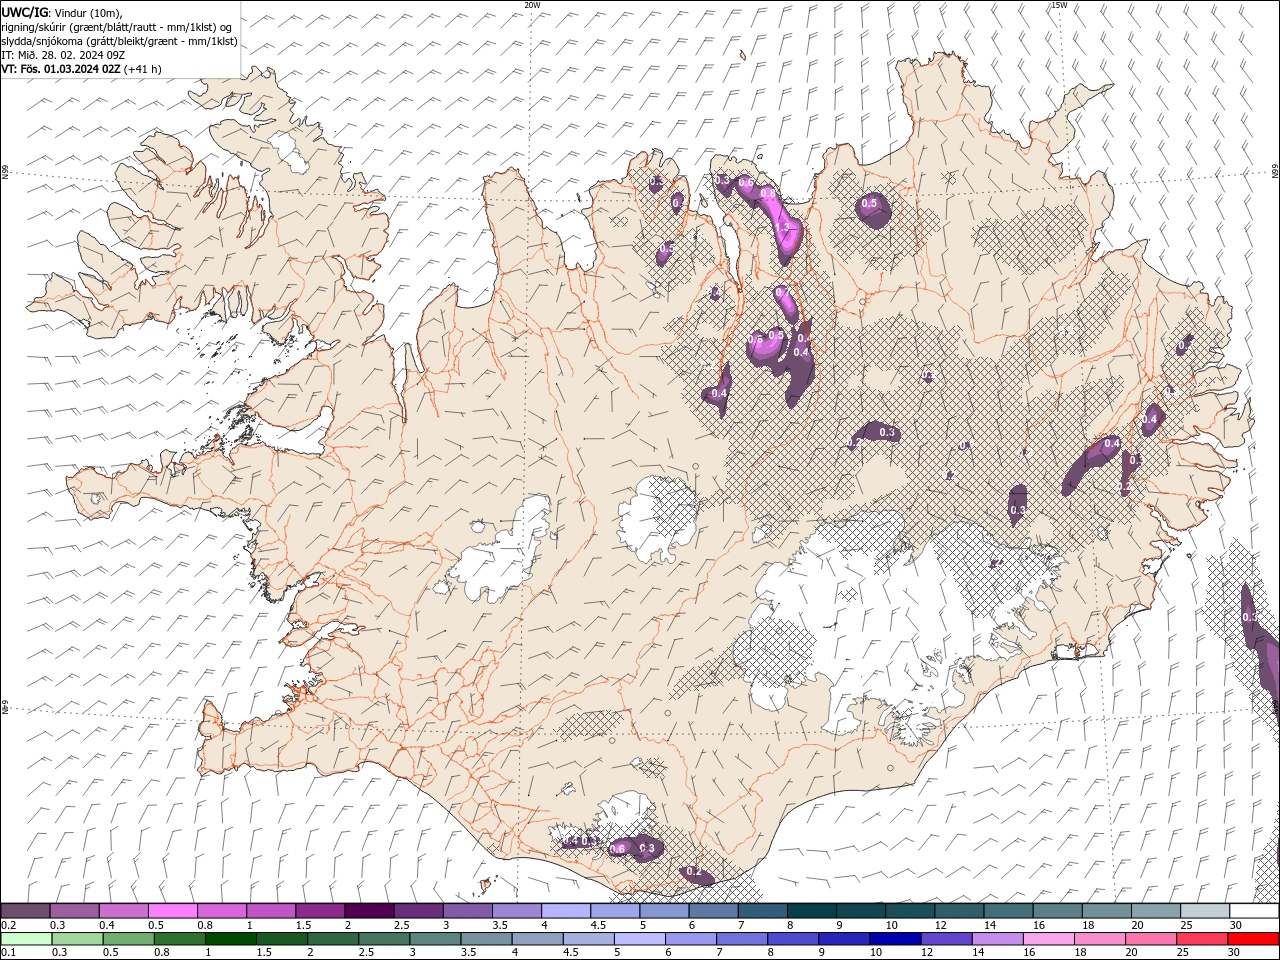Choose violet bottom-row swatch at 12
This screenshot has width=1280, height=960.
point(945,939)
